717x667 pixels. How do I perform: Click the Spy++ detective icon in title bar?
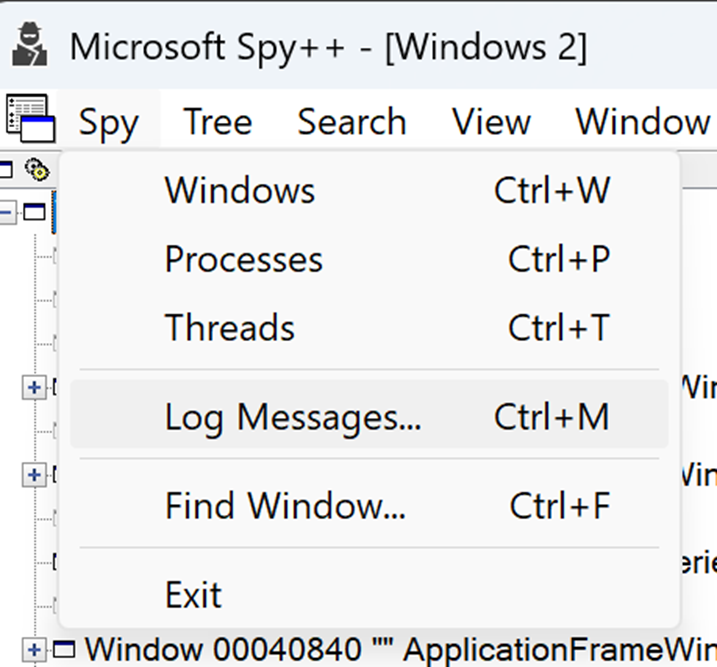pos(32,45)
